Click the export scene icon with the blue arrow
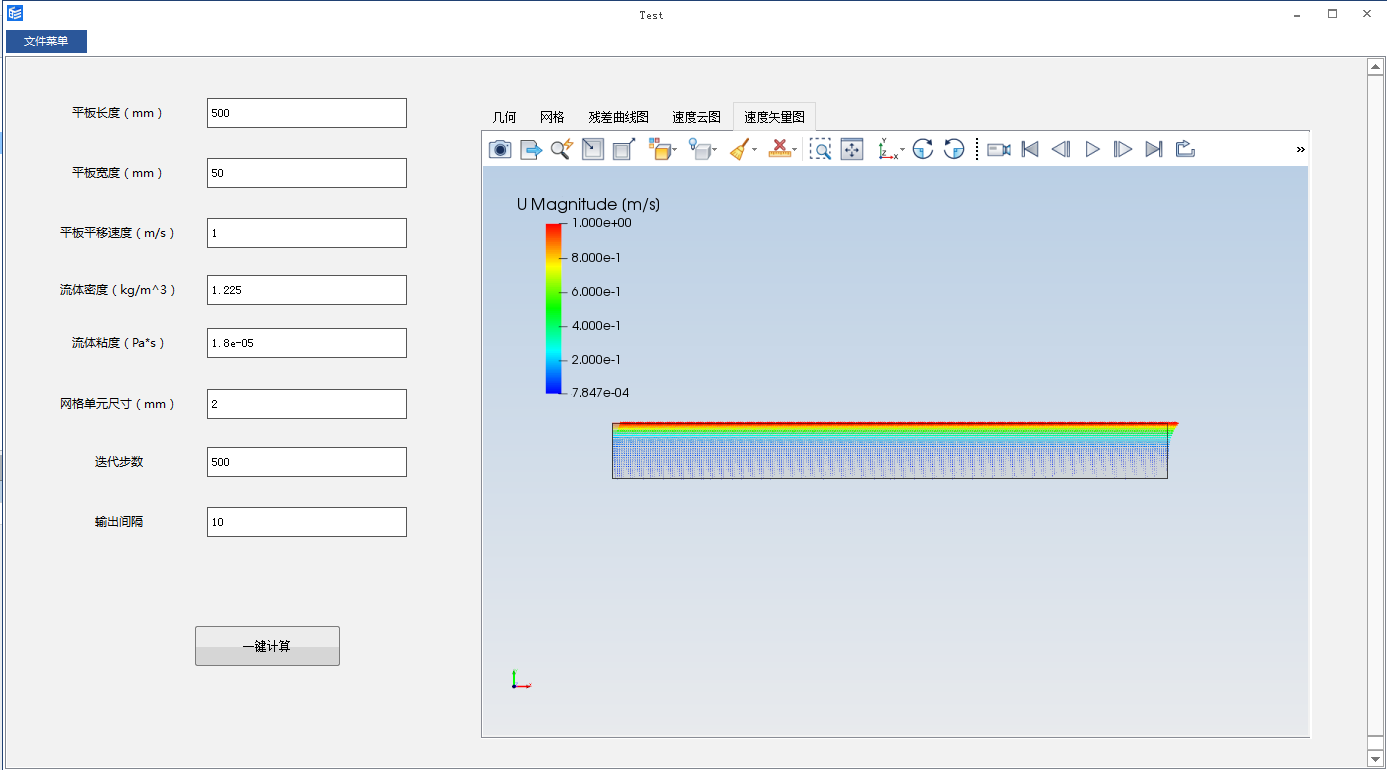Screen dimensions: 1387x770 point(531,149)
